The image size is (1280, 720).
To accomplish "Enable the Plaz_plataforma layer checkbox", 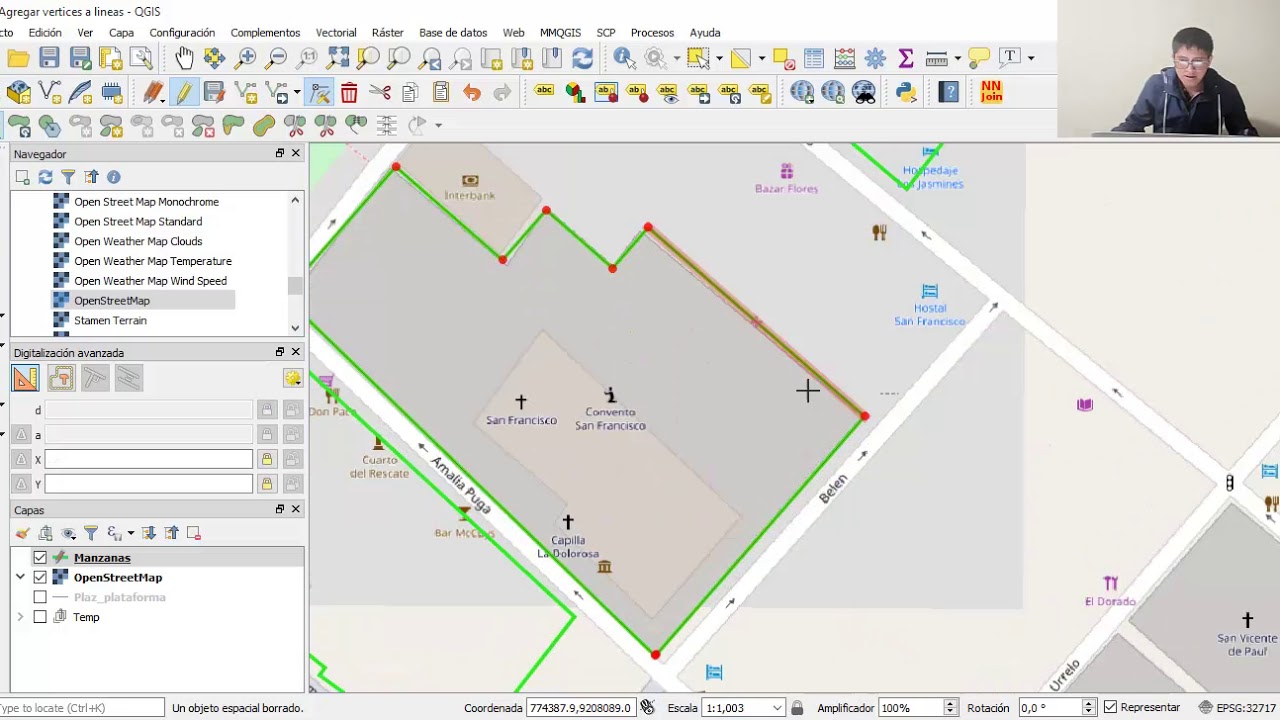I will tap(40, 598).
